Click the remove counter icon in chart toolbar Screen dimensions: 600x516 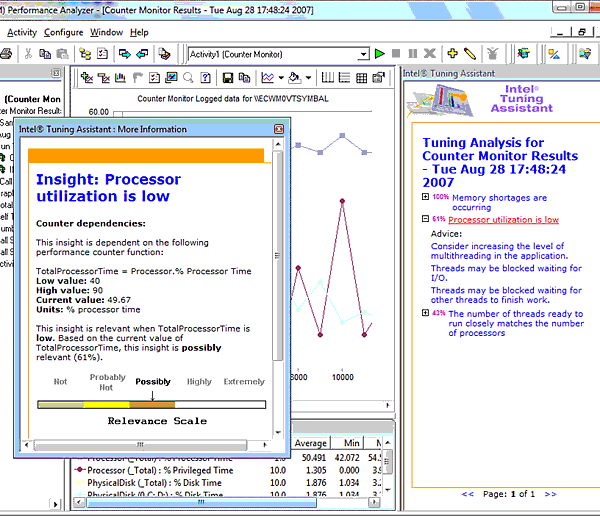(104, 78)
